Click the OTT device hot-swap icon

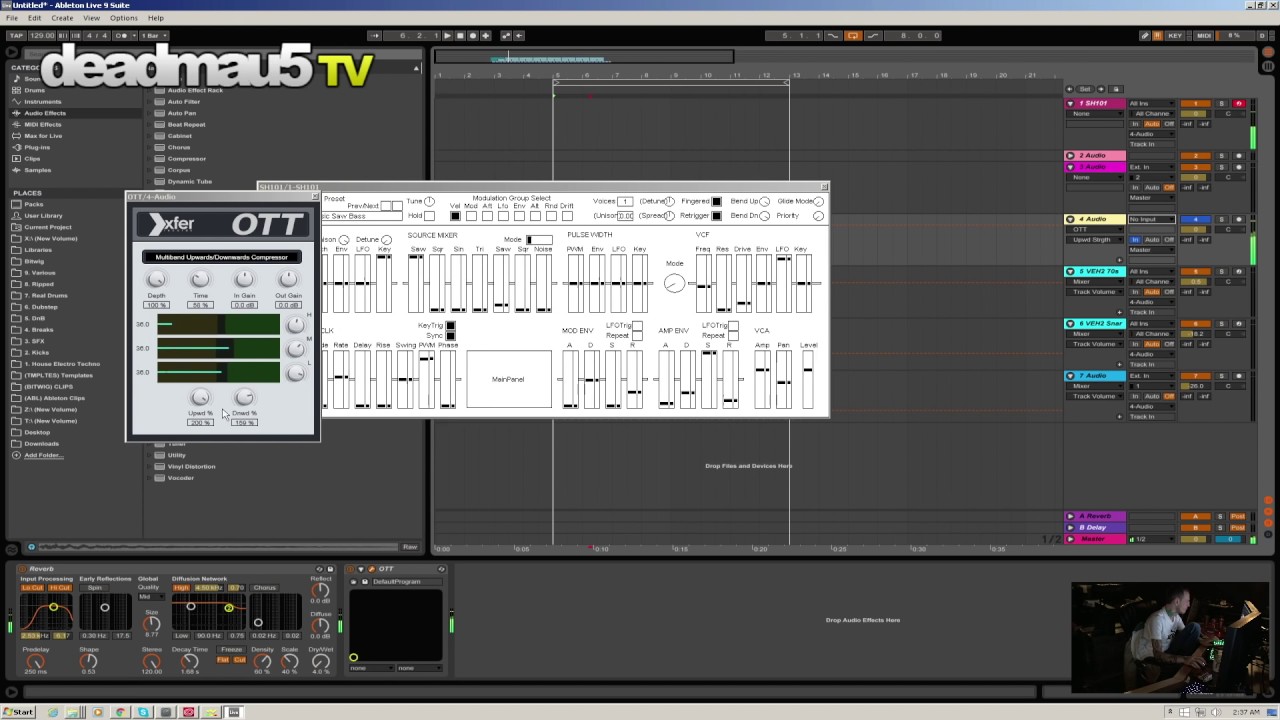(x=440, y=569)
